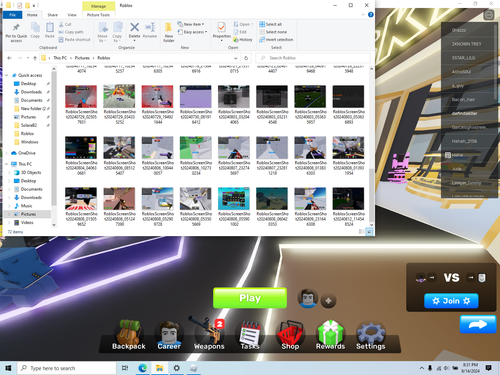
Task: Click the Edit icon in the Open group
Action: (x=236, y=32)
